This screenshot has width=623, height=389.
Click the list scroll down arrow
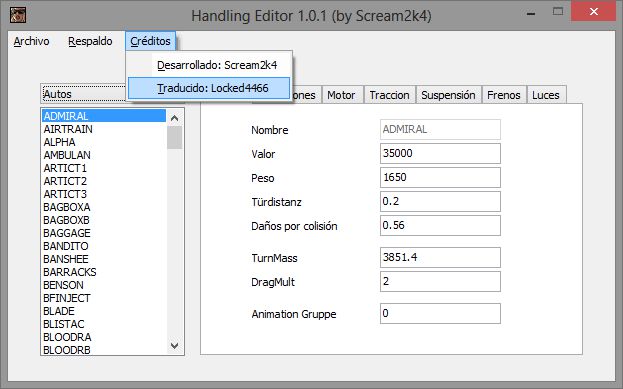click(174, 346)
